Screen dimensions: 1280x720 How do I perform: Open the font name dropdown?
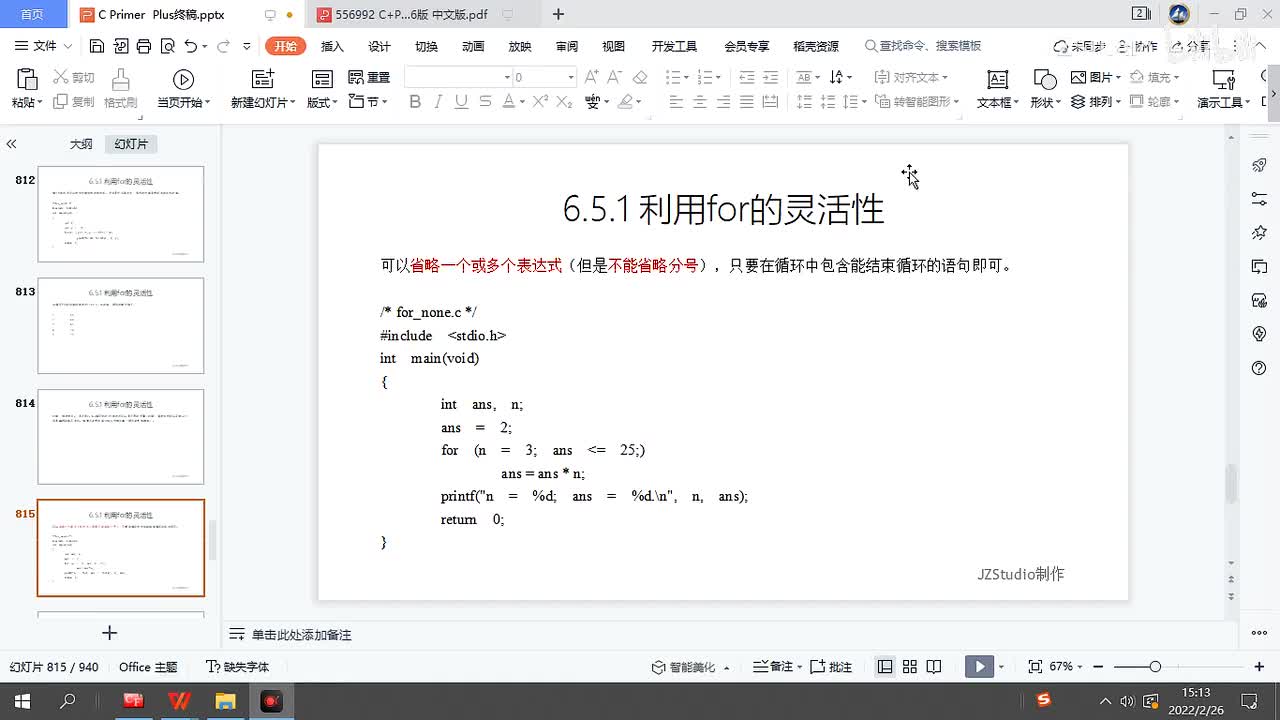(x=507, y=77)
